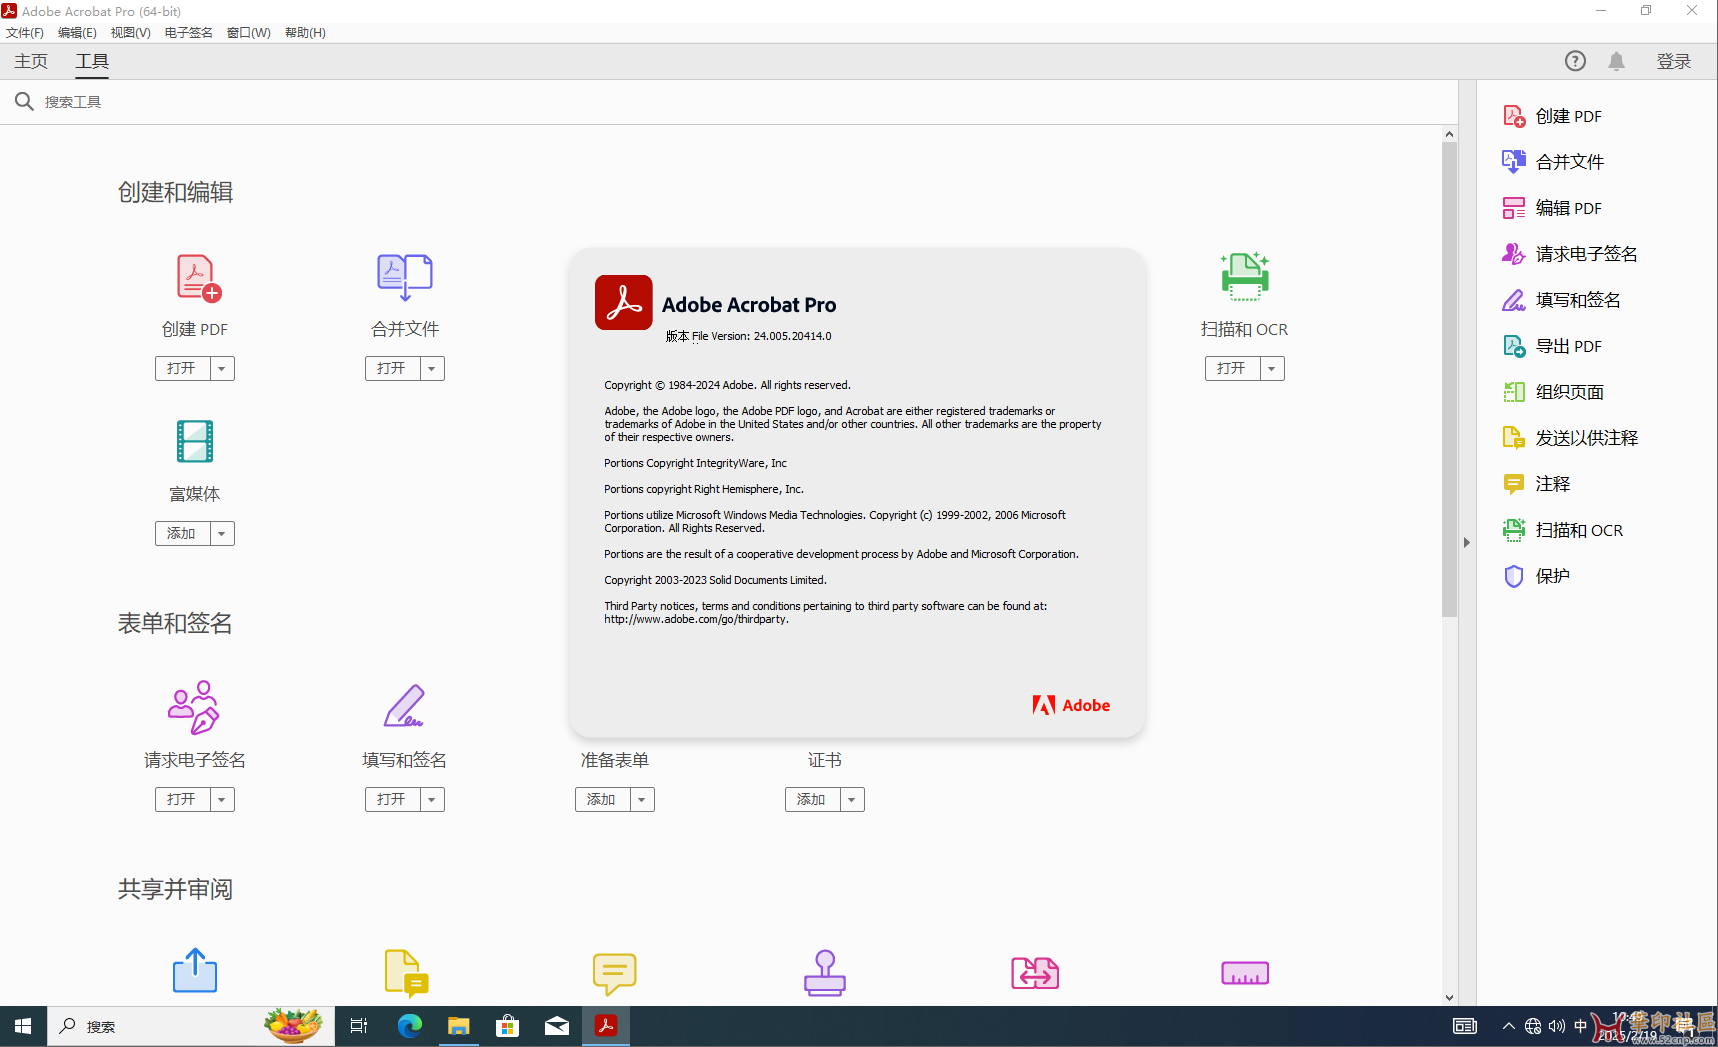
Task: Click 添加 button under 富媒体
Action: (x=183, y=534)
